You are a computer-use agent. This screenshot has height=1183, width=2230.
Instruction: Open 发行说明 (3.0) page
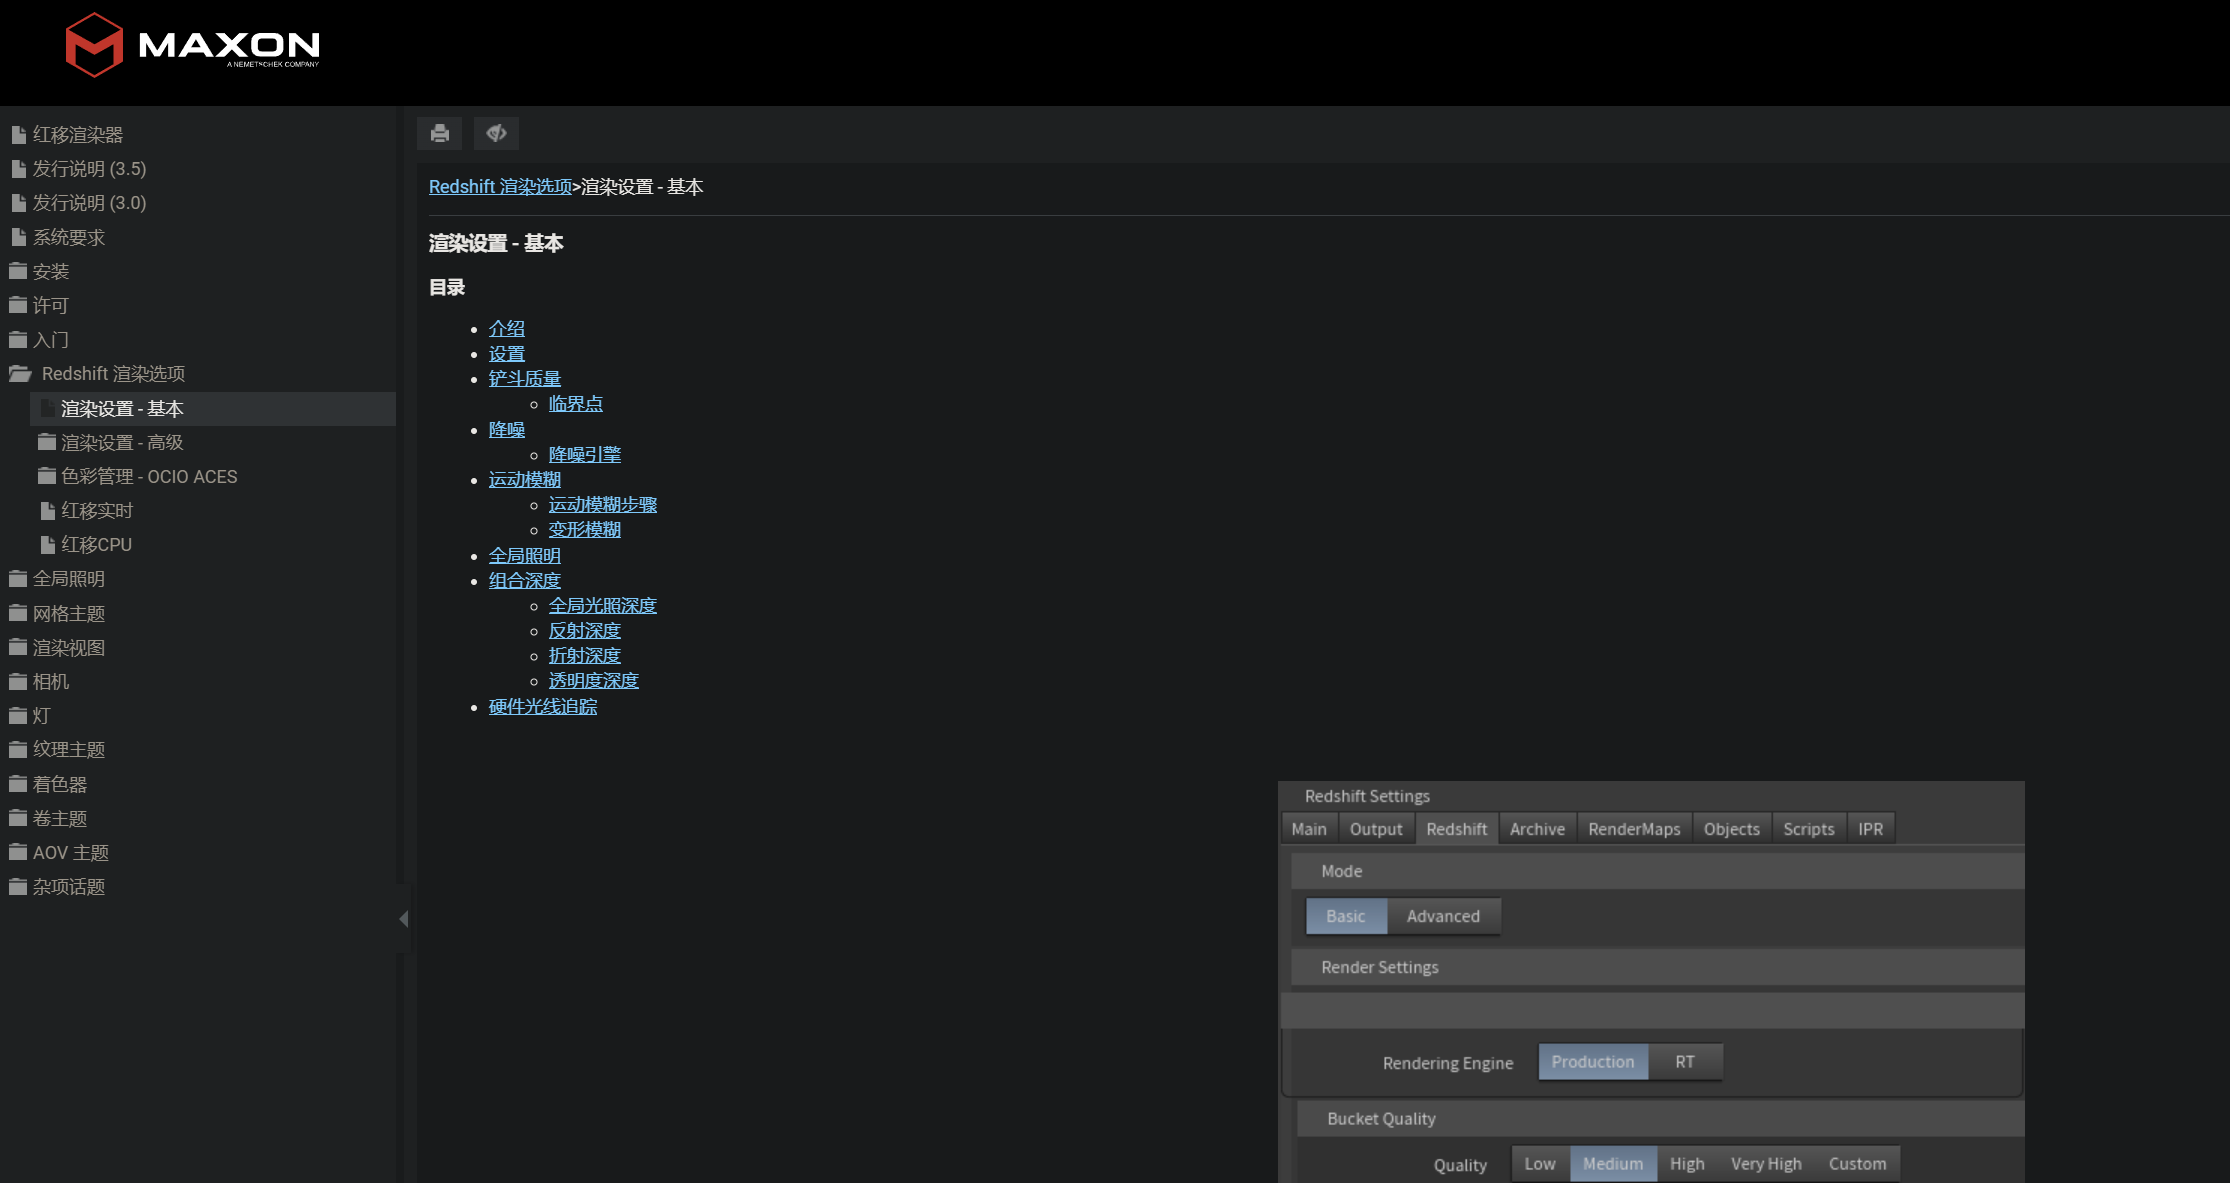tap(89, 202)
